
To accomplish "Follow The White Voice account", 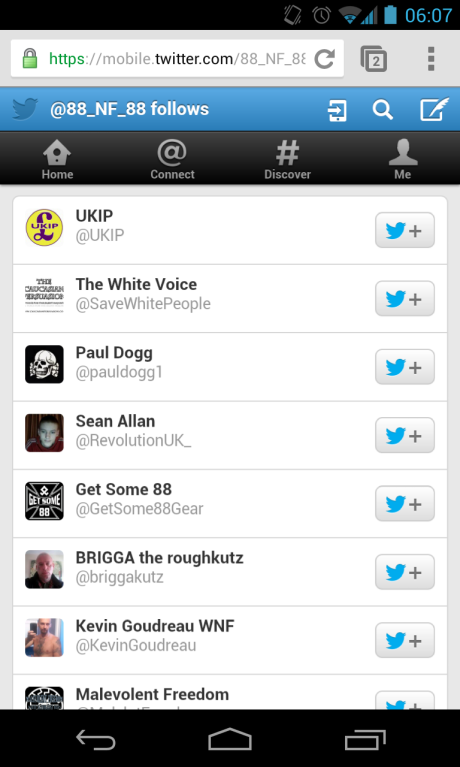I will [405, 298].
